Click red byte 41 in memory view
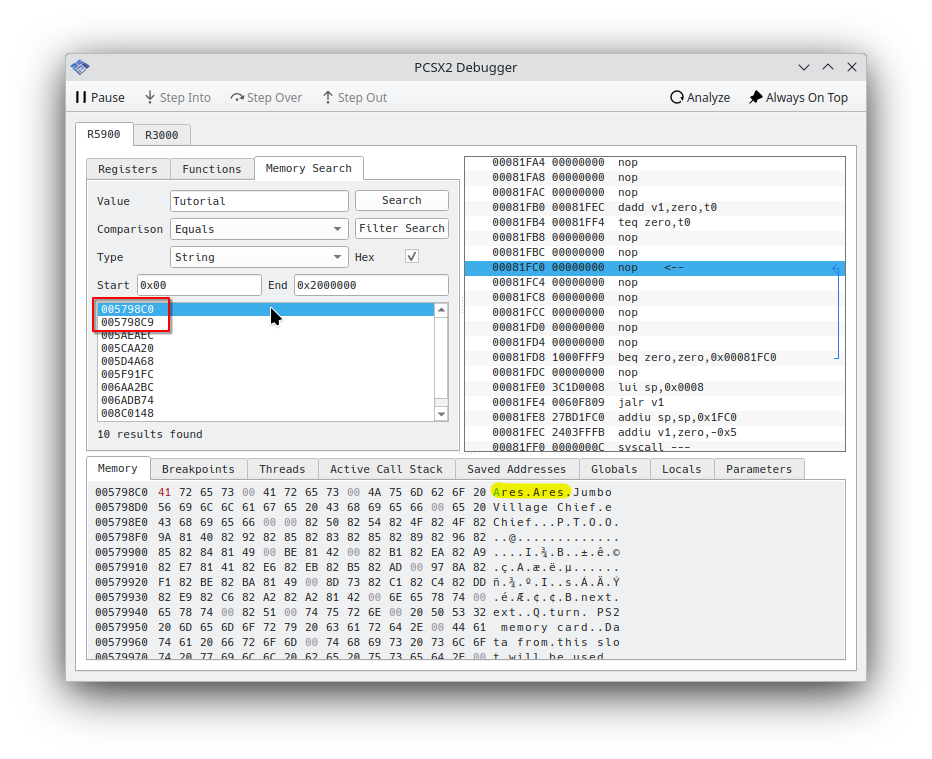The image size is (932, 759). coord(164,492)
